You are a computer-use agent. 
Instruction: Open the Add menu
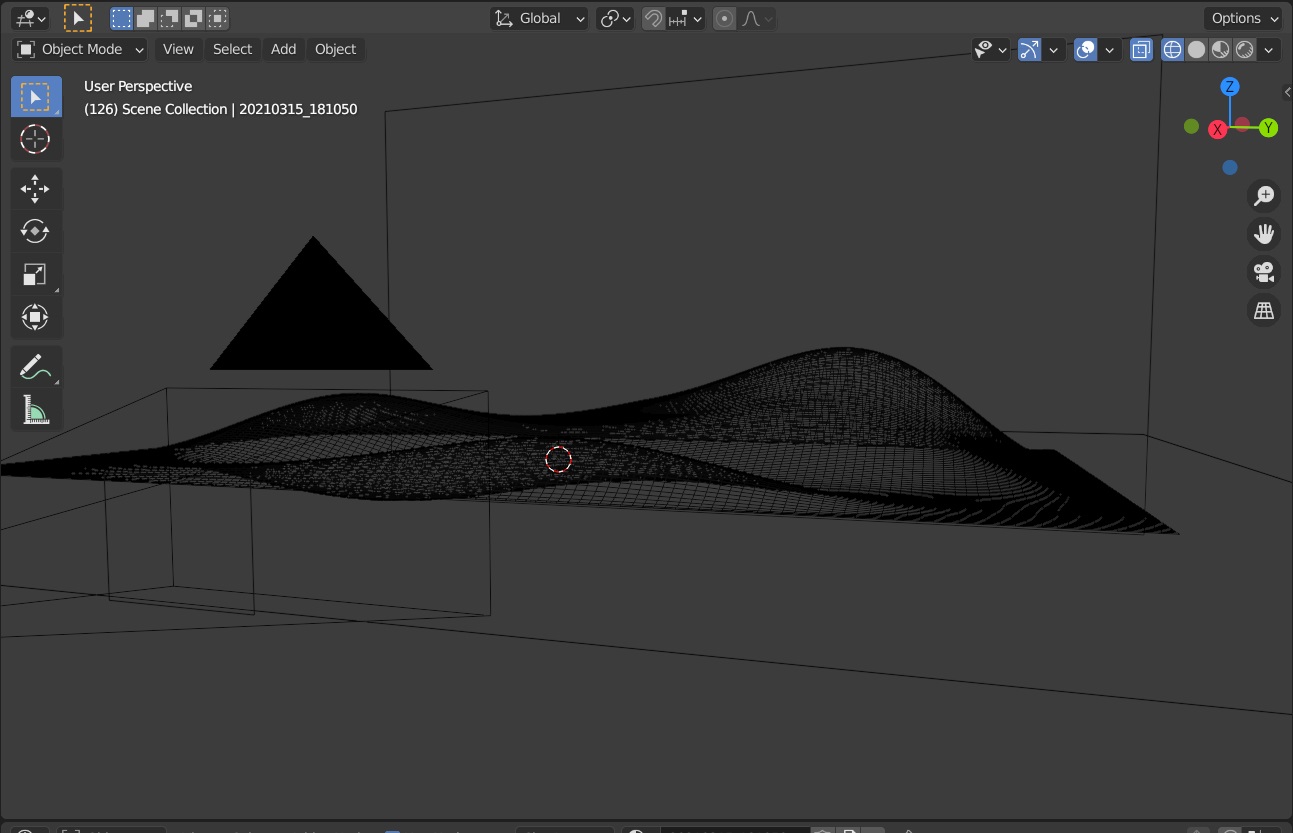point(284,49)
